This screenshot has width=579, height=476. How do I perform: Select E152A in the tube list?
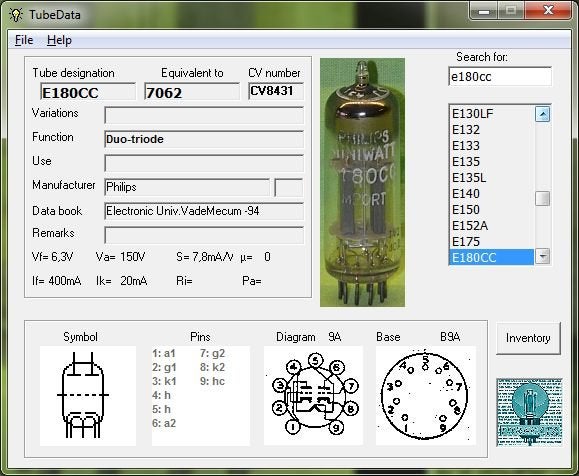pyautogui.click(x=491, y=226)
